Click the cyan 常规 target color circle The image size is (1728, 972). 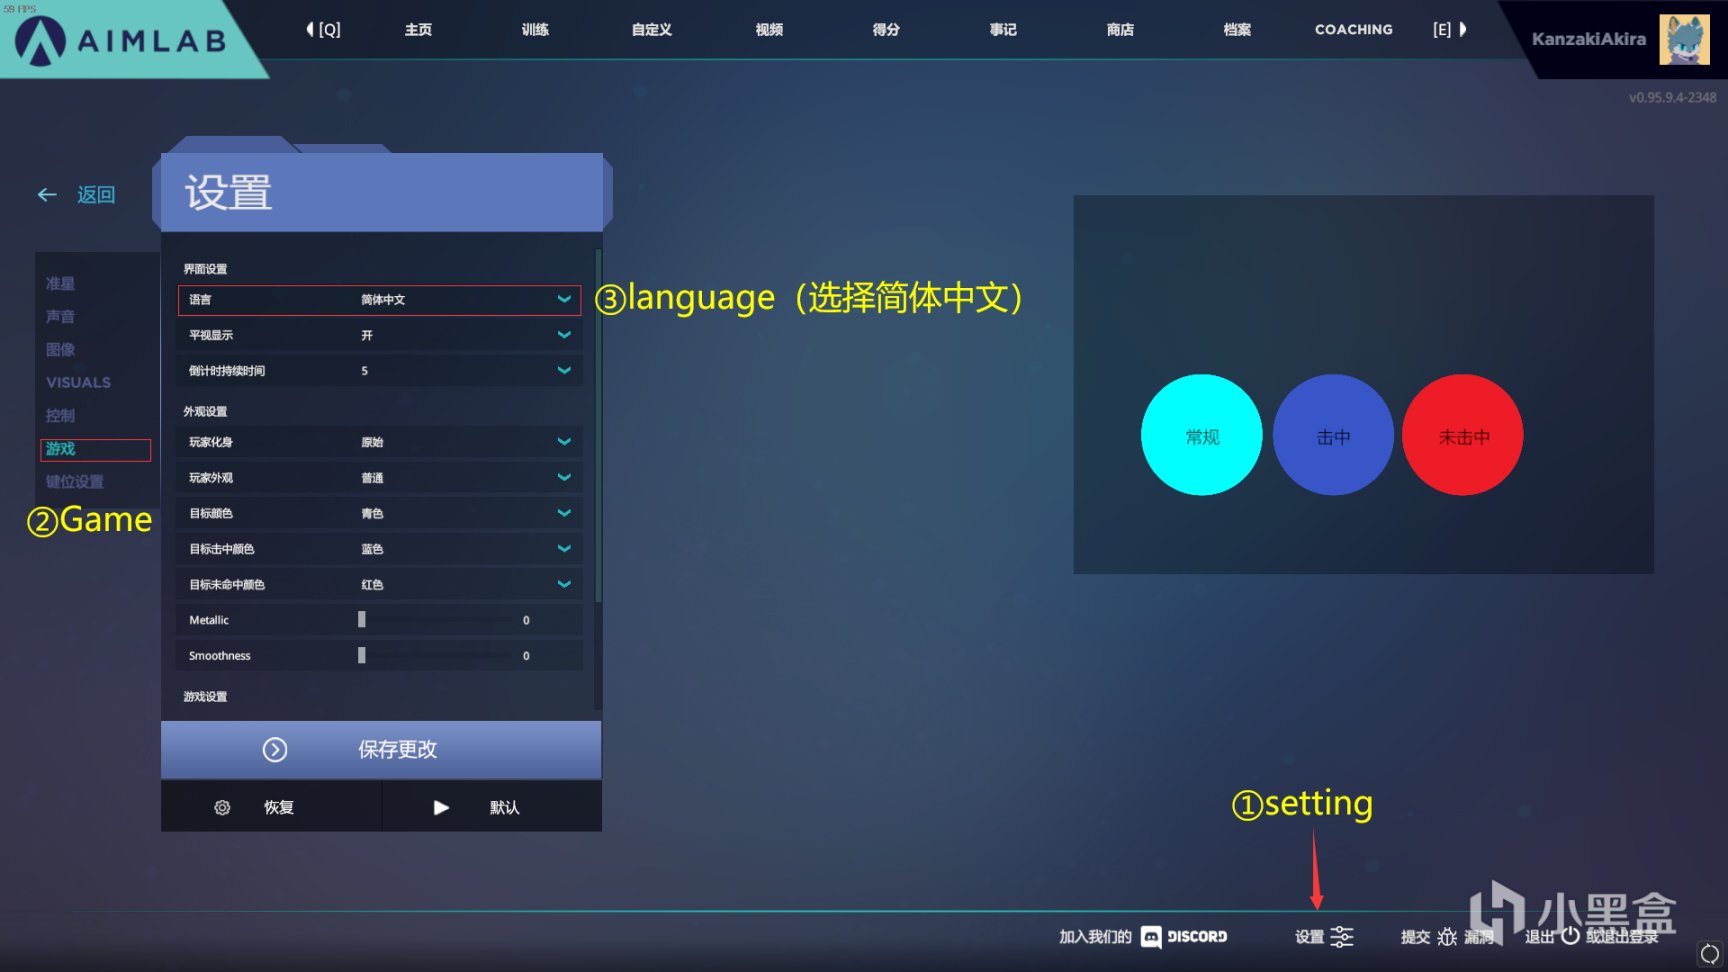(1202, 435)
